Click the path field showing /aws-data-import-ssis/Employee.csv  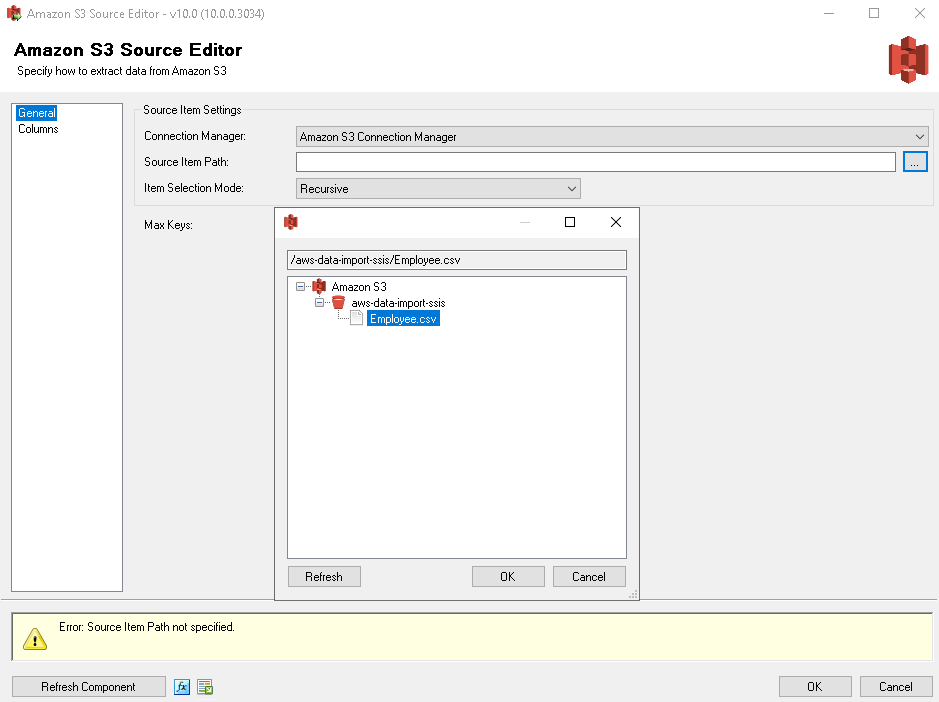(457, 260)
